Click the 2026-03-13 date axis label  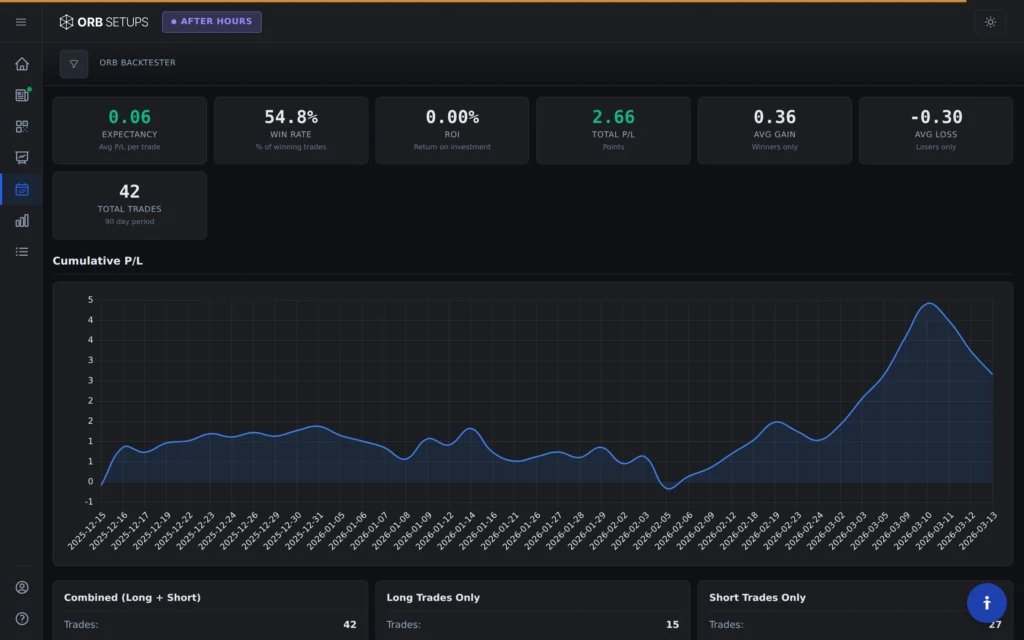click(978, 531)
